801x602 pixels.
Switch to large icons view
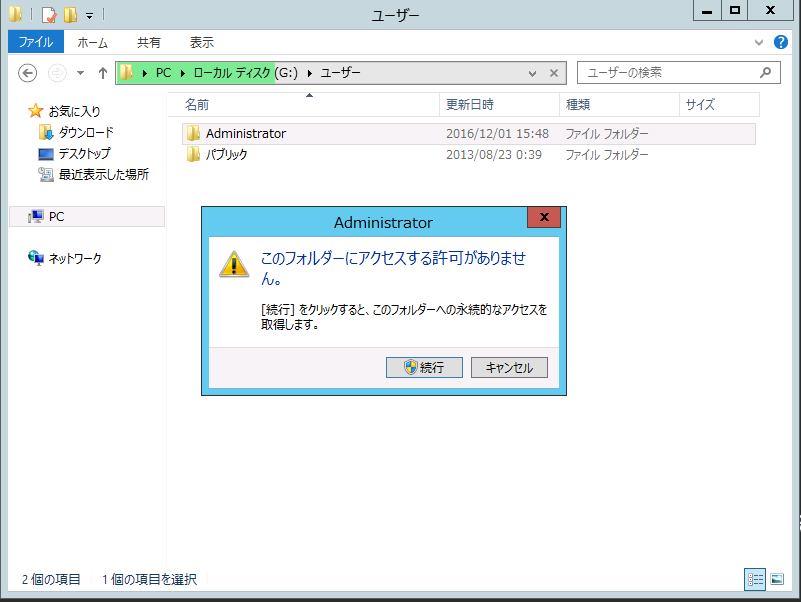tap(777, 579)
